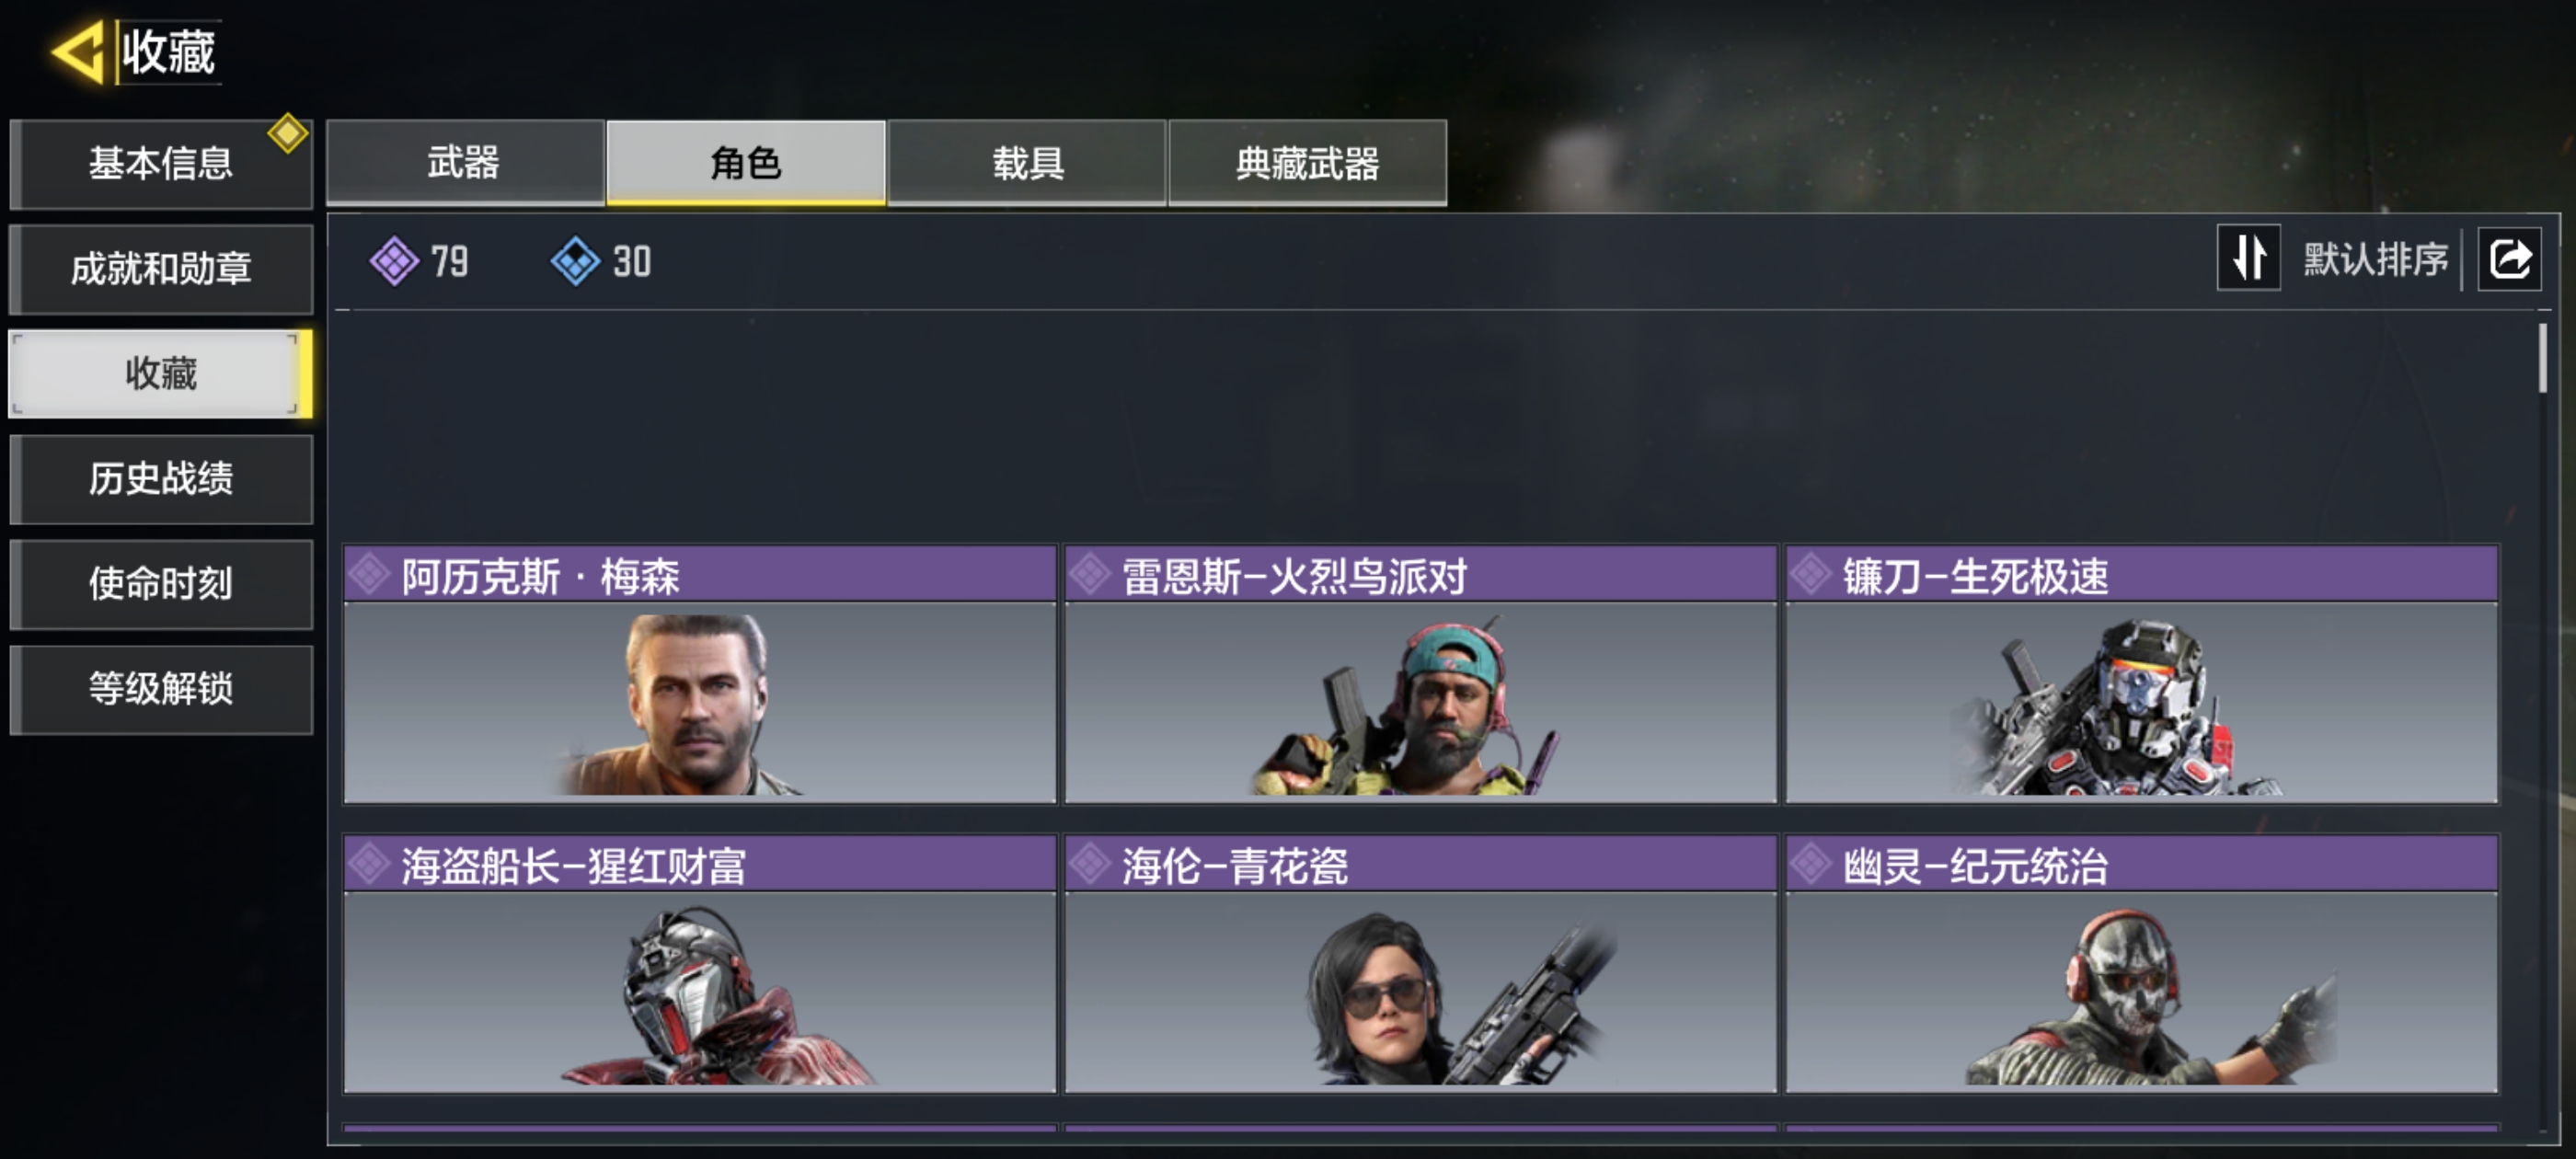The image size is (2576, 1159).
Task: Open 等级解锁 in the sidebar
Action: pos(161,689)
